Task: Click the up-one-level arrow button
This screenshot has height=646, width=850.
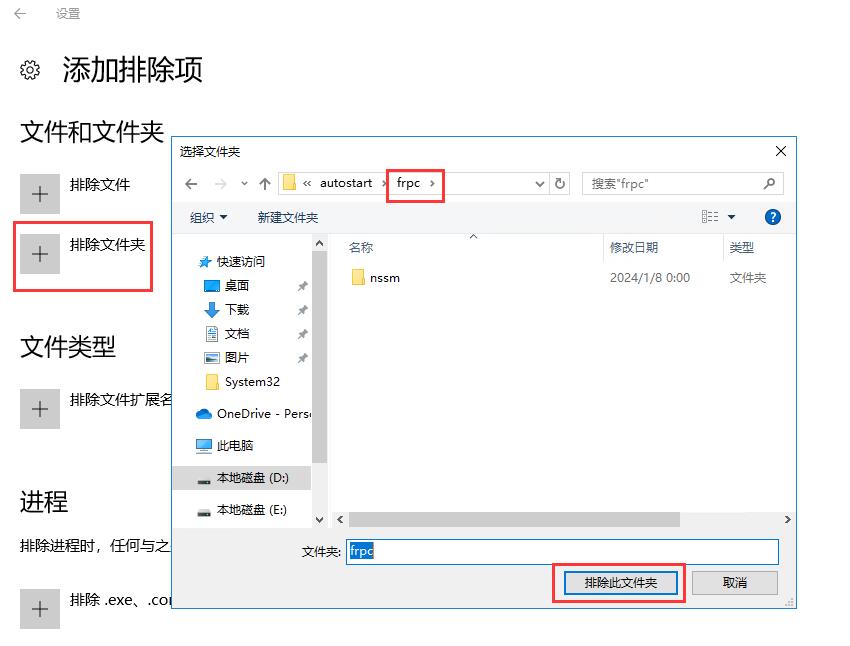Action: (x=264, y=184)
